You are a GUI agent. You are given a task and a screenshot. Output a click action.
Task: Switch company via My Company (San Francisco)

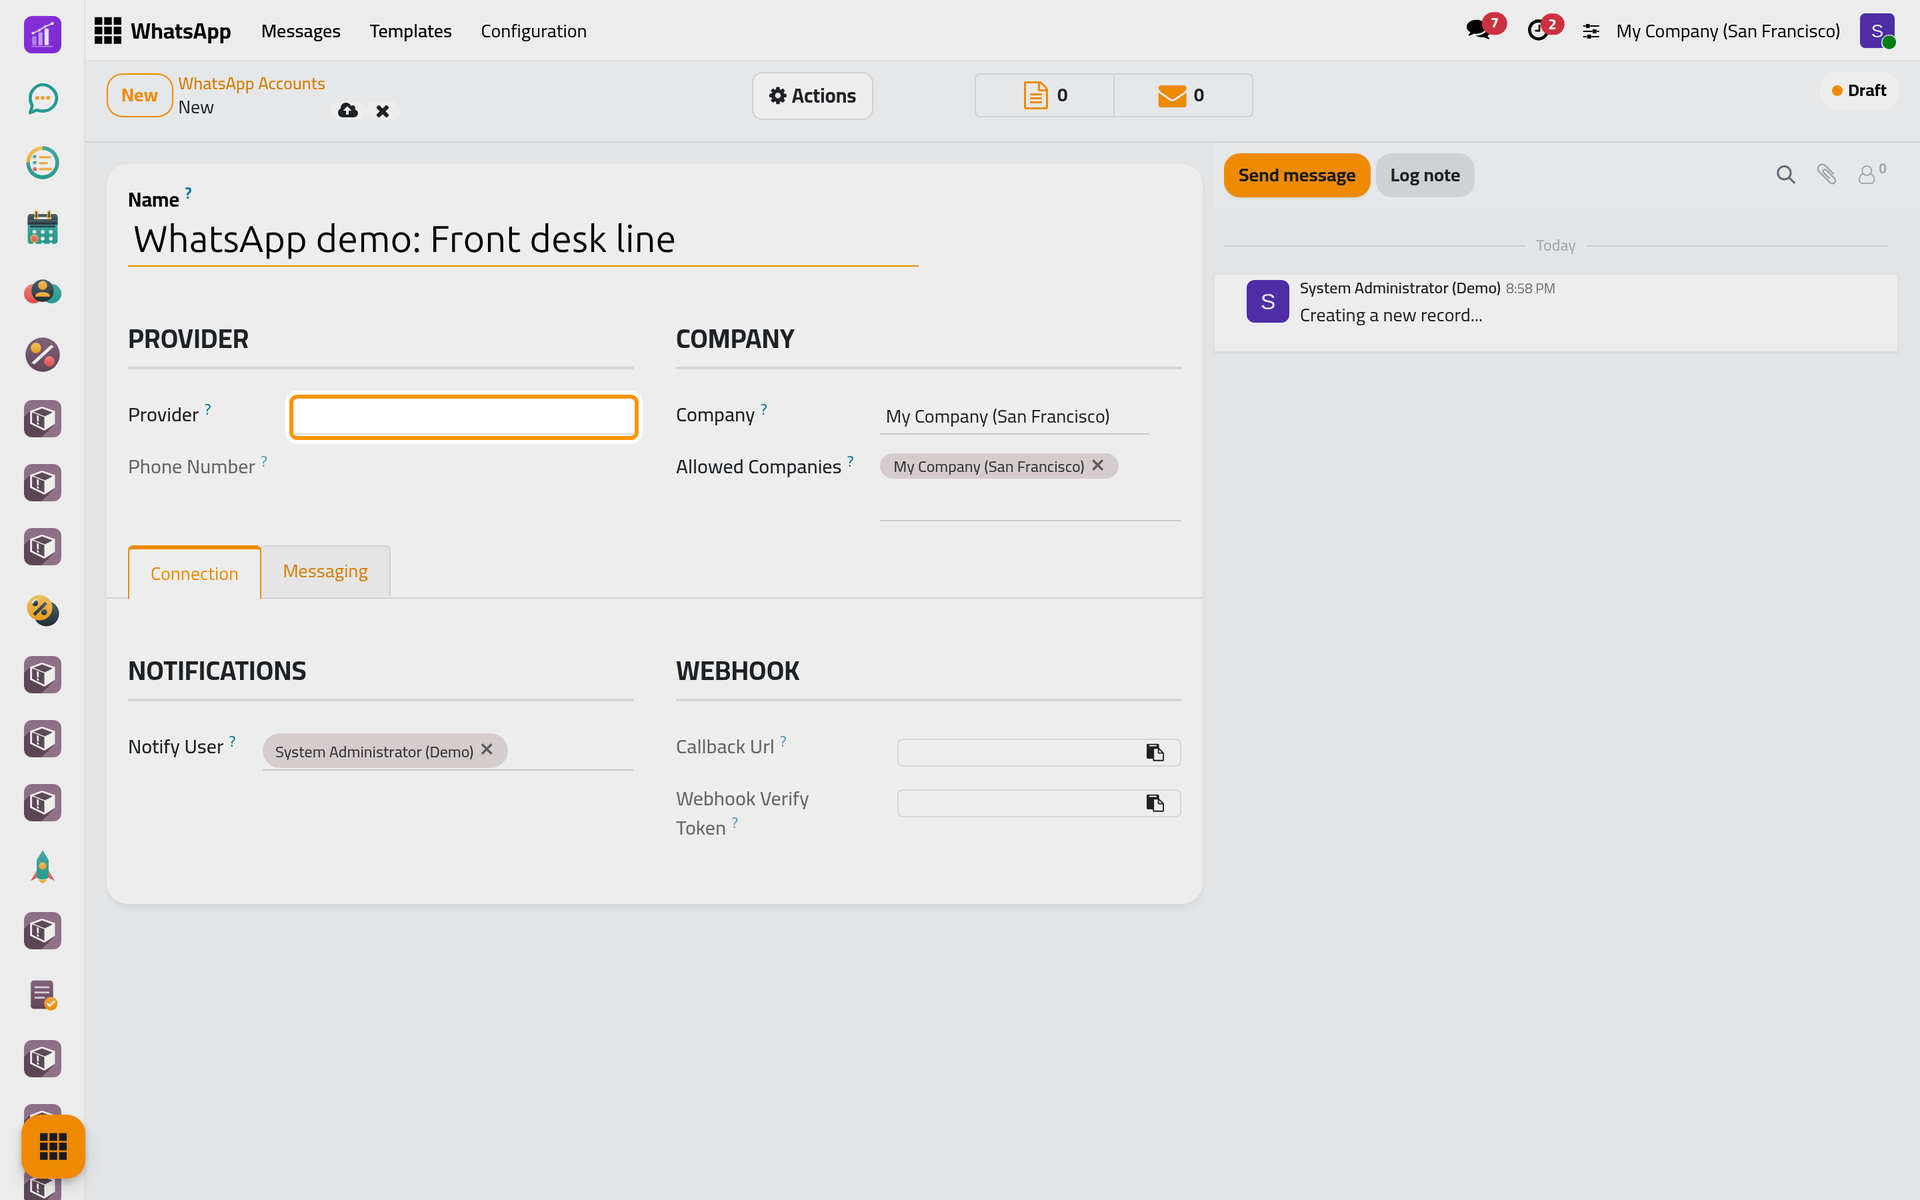point(1727,31)
